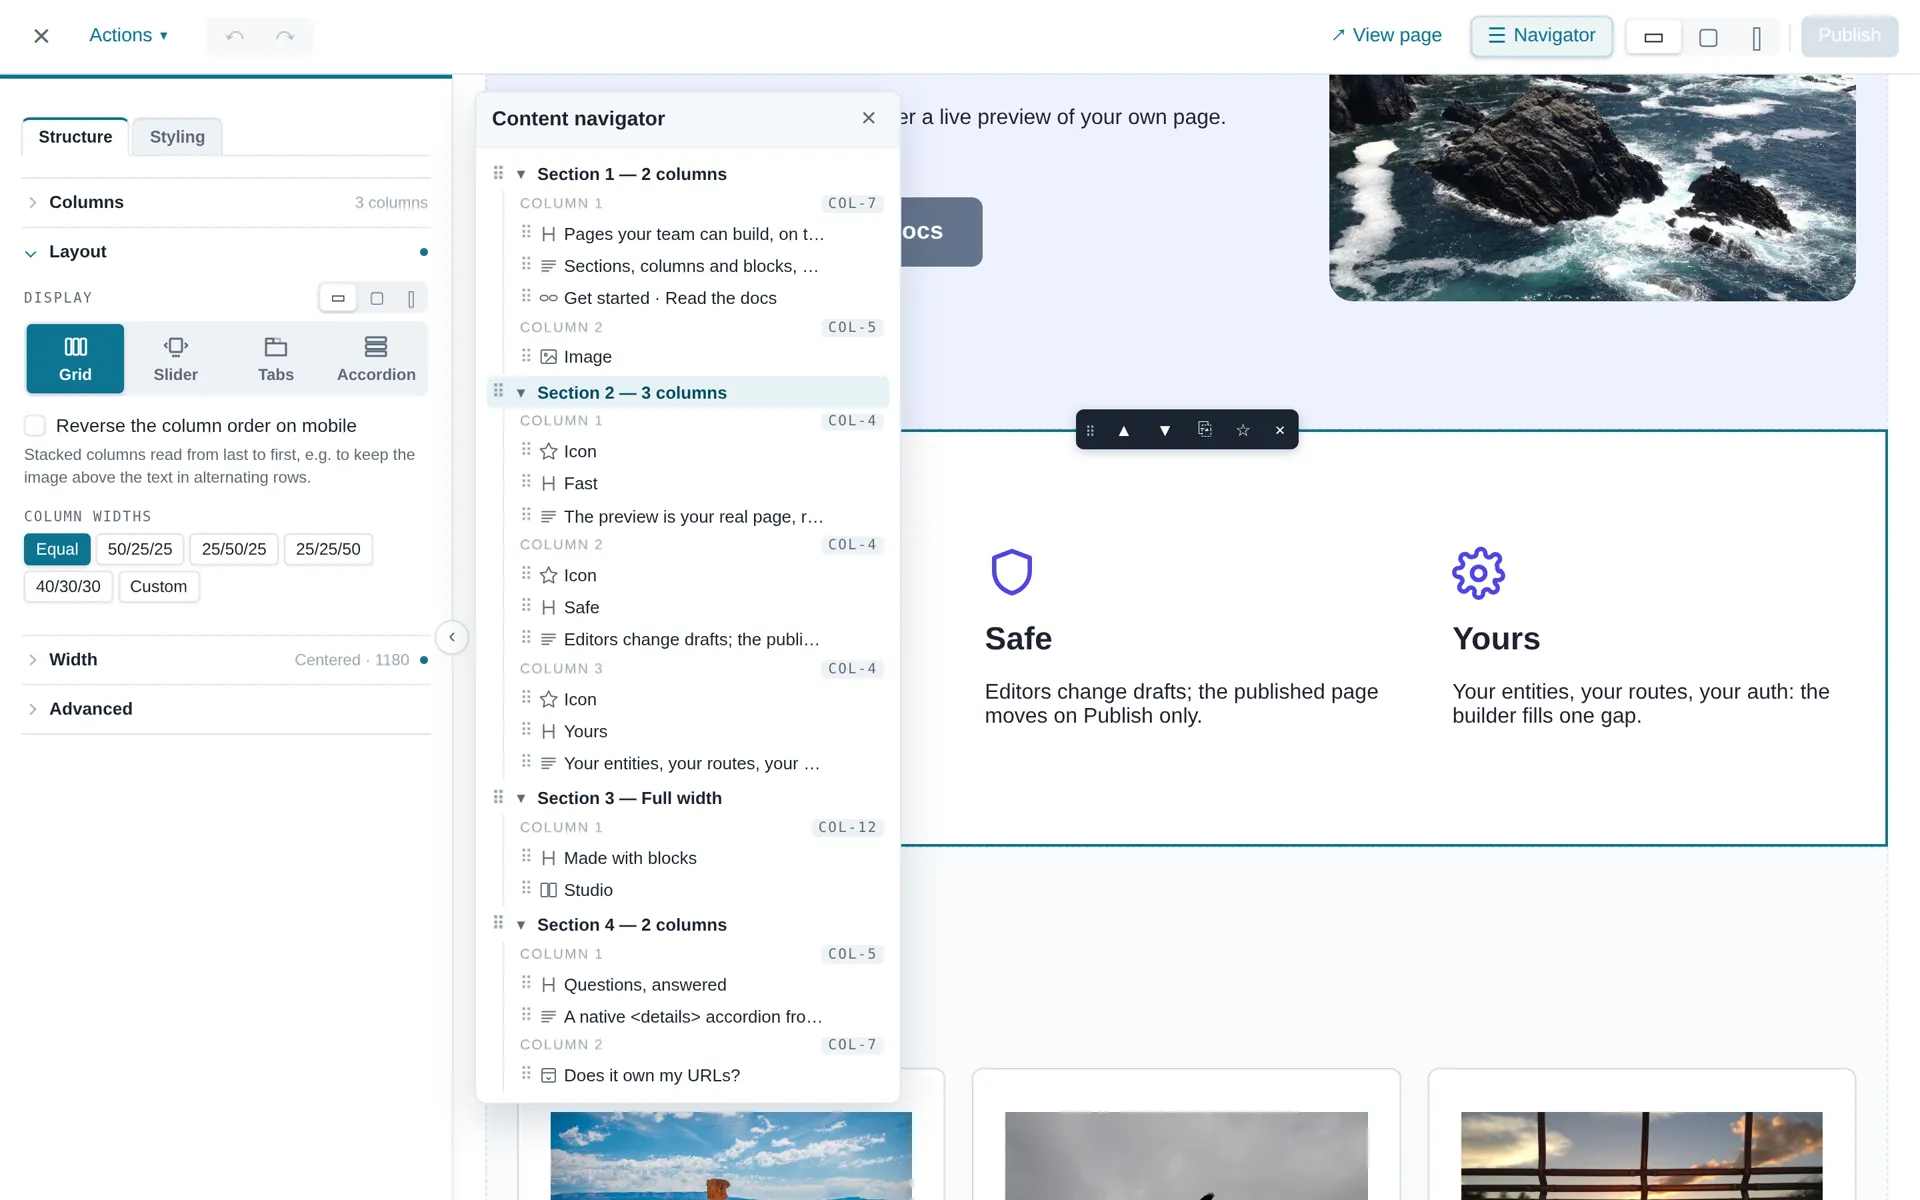Viewport: 1920px width, 1200px height.
Task: Switch to the Structure tab
Action: pyautogui.click(x=75, y=137)
